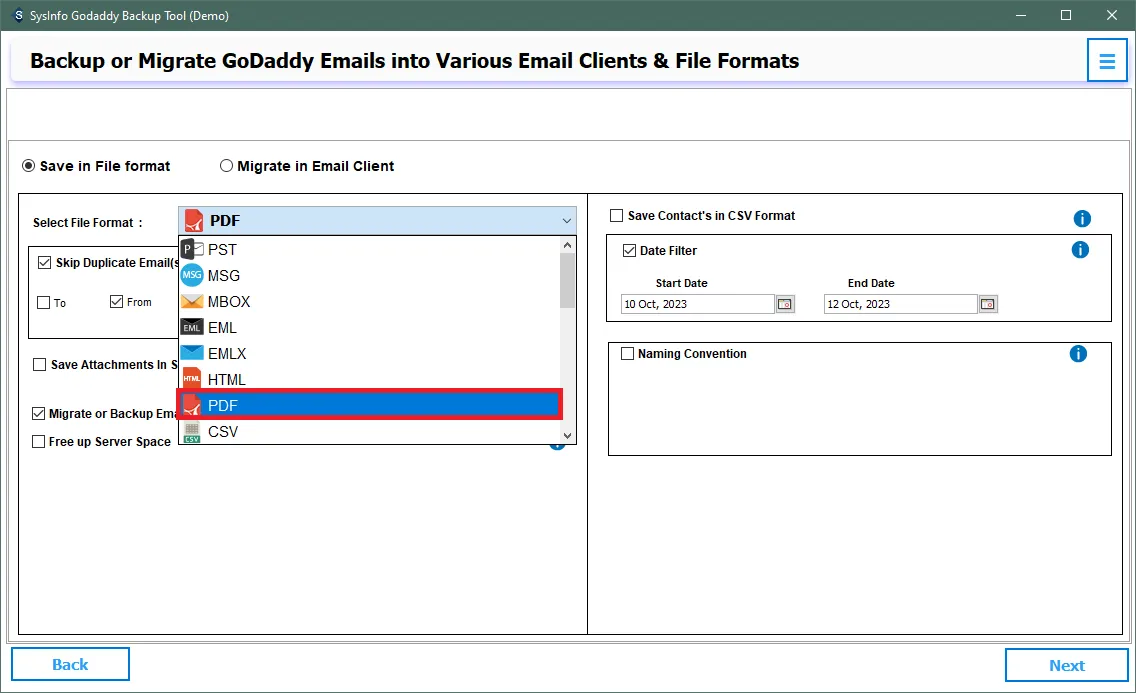Click info icon beside Save Contact's in CSV
The image size is (1136, 693).
(1081, 219)
